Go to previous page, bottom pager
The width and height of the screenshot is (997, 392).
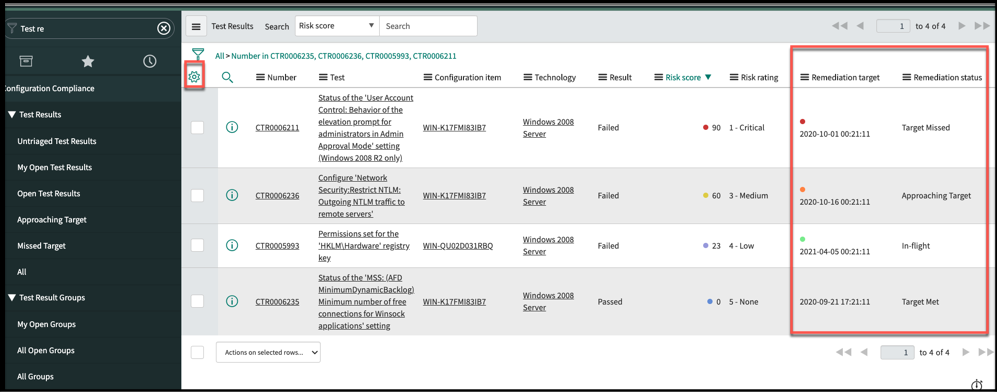tap(864, 352)
